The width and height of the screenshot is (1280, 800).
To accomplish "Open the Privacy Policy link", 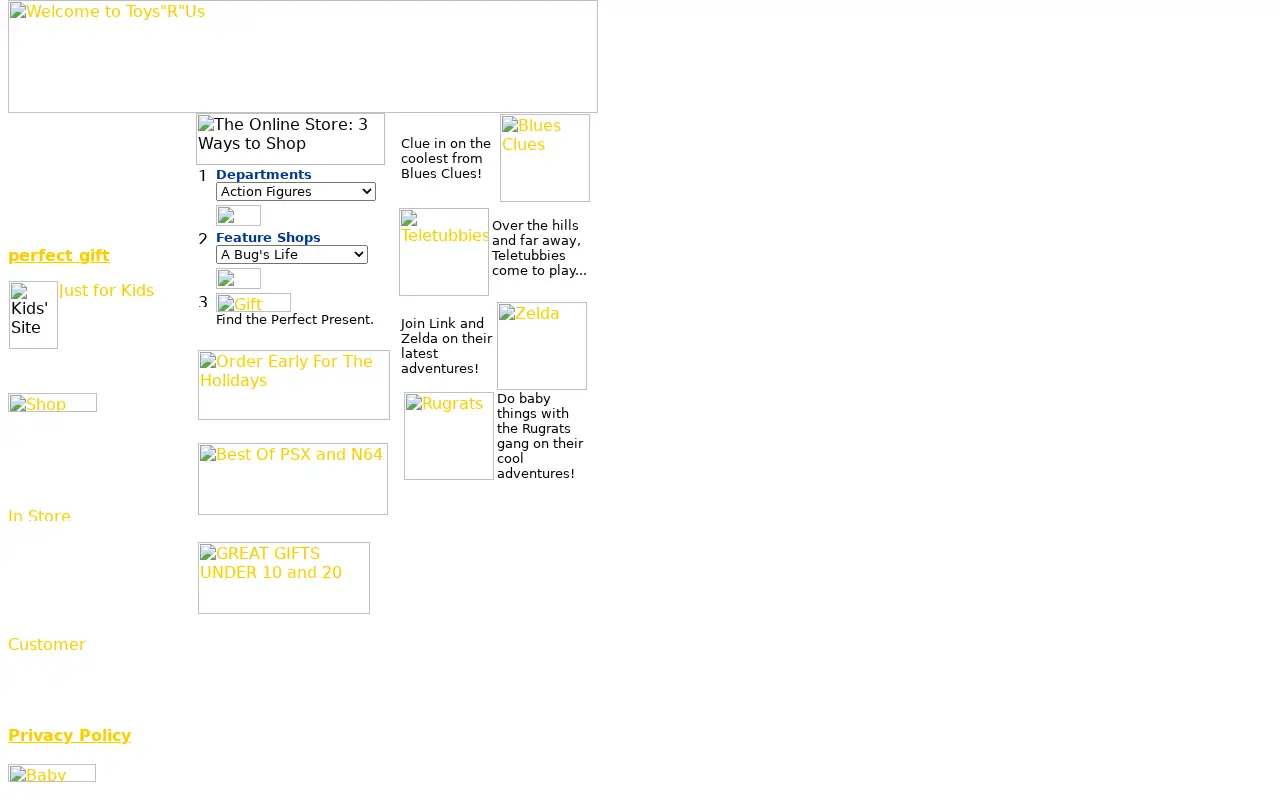I will click(x=69, y=735).
